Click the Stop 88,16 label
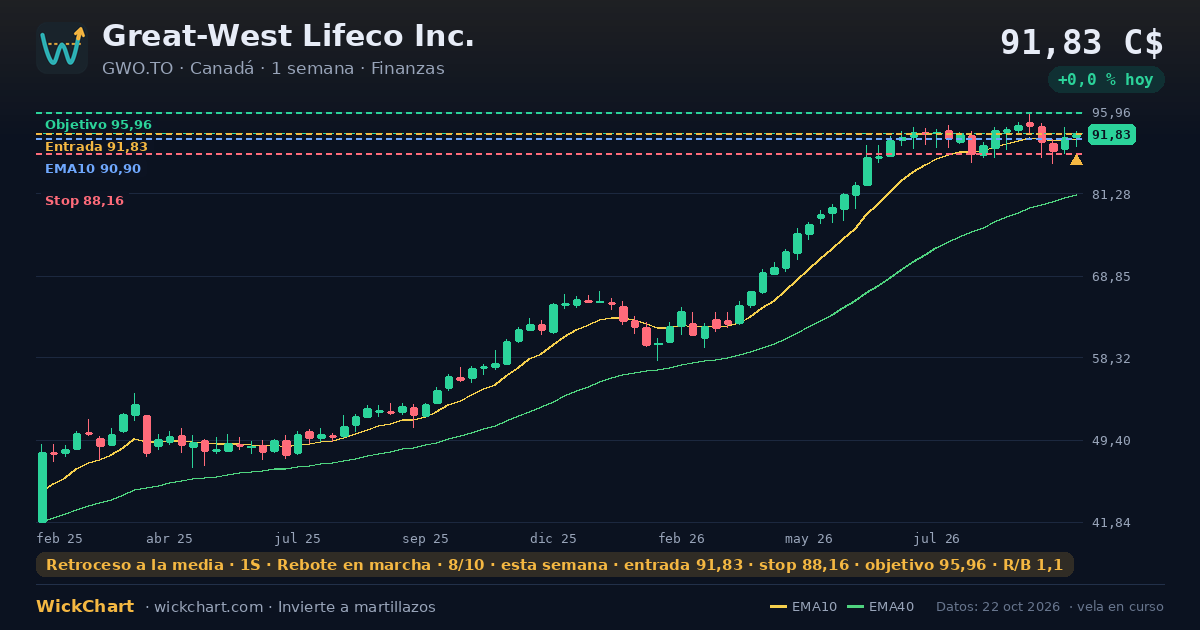 (84, 201)
